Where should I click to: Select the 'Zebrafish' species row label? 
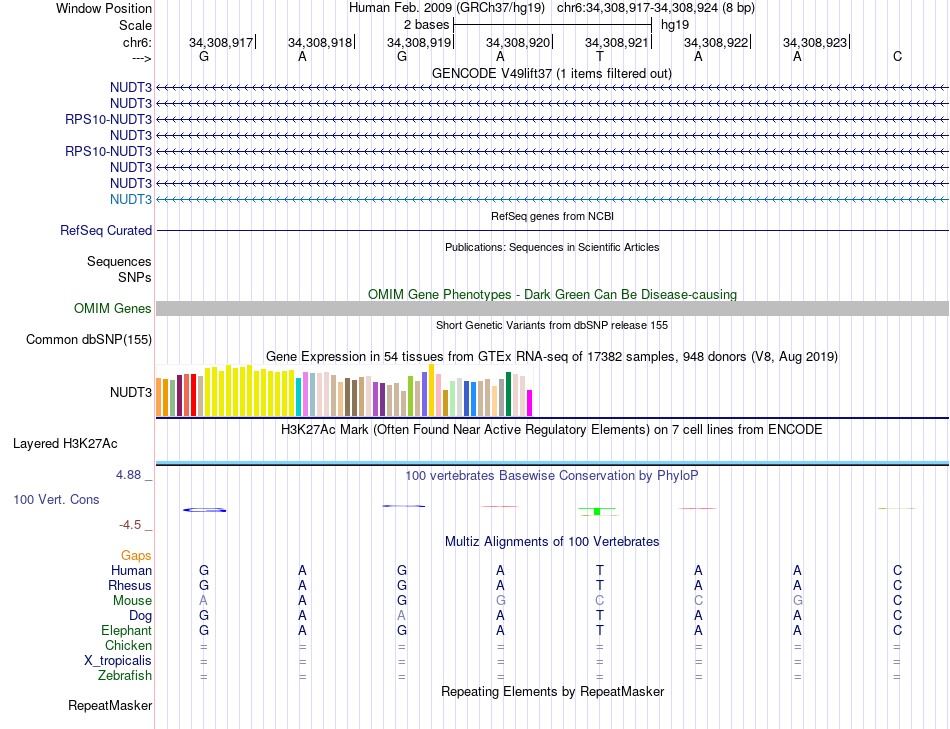point(125,675)
